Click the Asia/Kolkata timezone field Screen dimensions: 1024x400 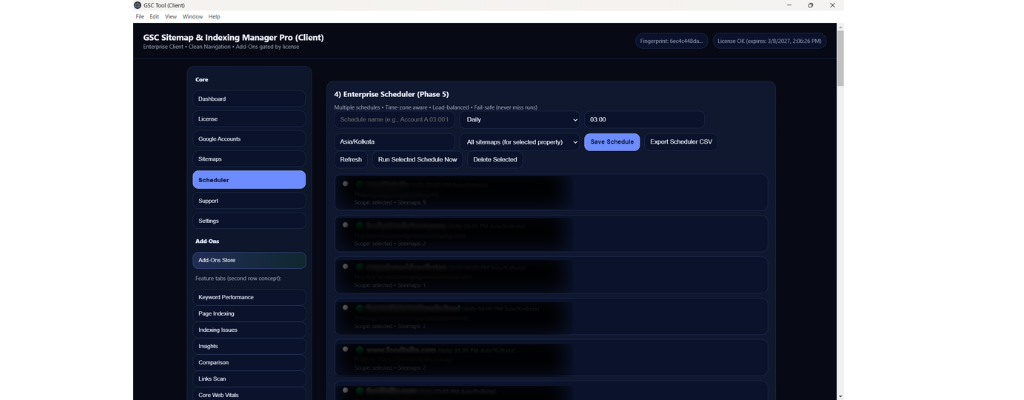coord(395,142)
